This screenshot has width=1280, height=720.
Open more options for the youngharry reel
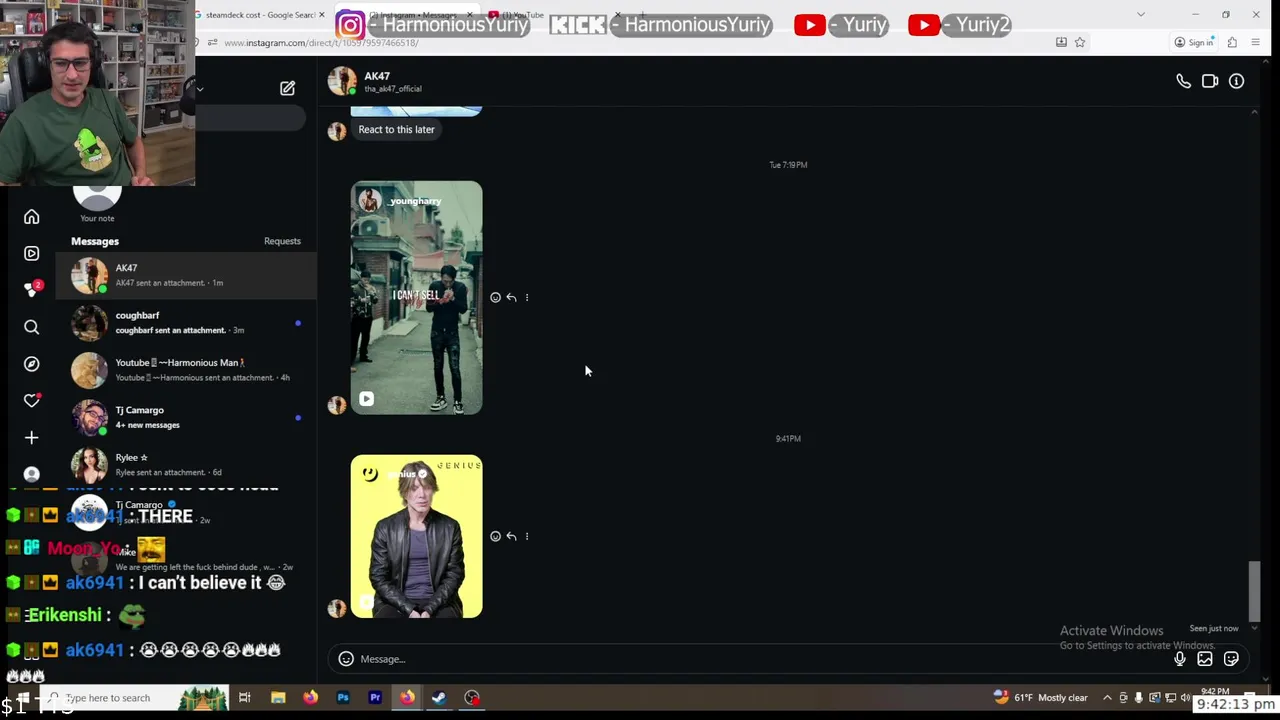tap(527, 297)
